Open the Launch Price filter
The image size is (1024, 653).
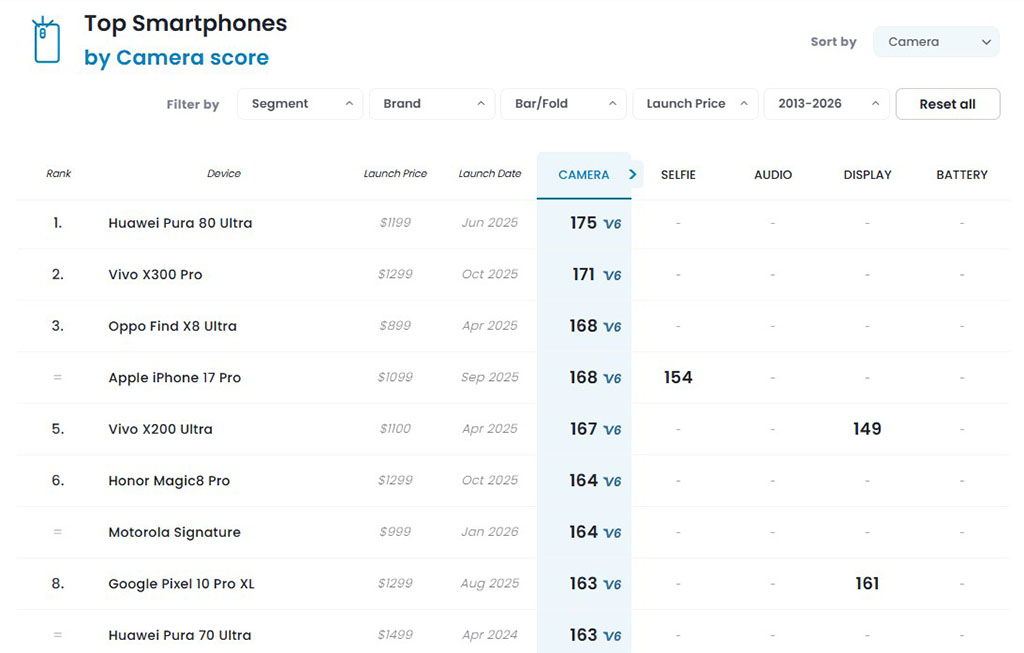(x=695, y=104)
